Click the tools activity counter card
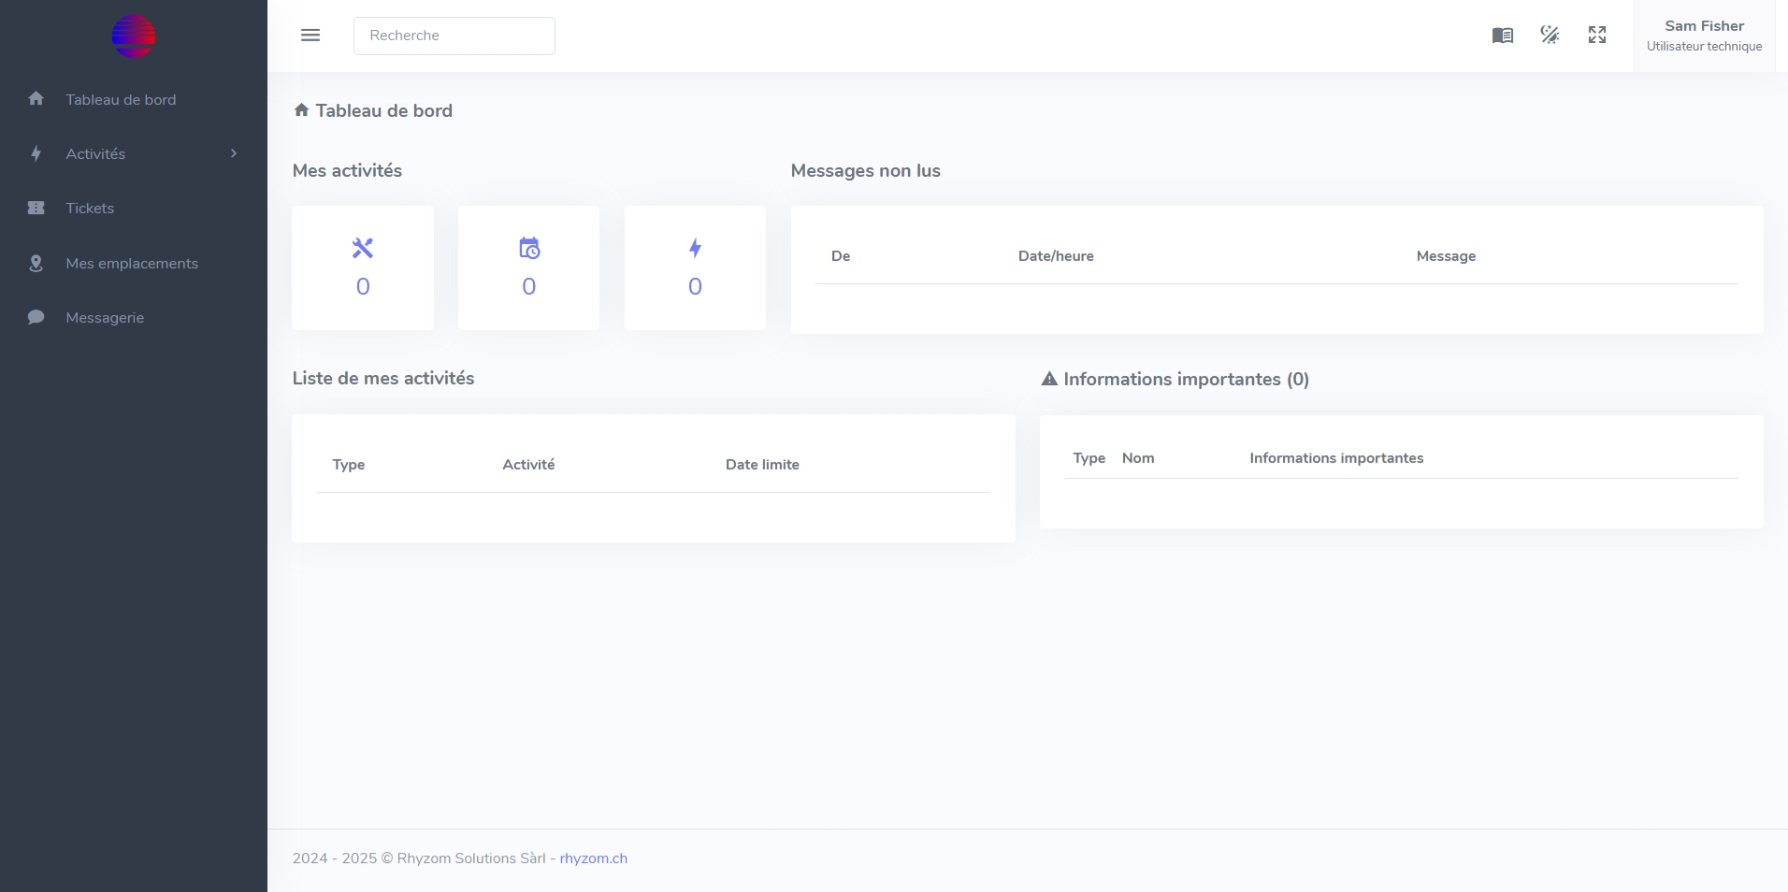Viewport: 1788px width, 892px height. (x=363, y=268)
